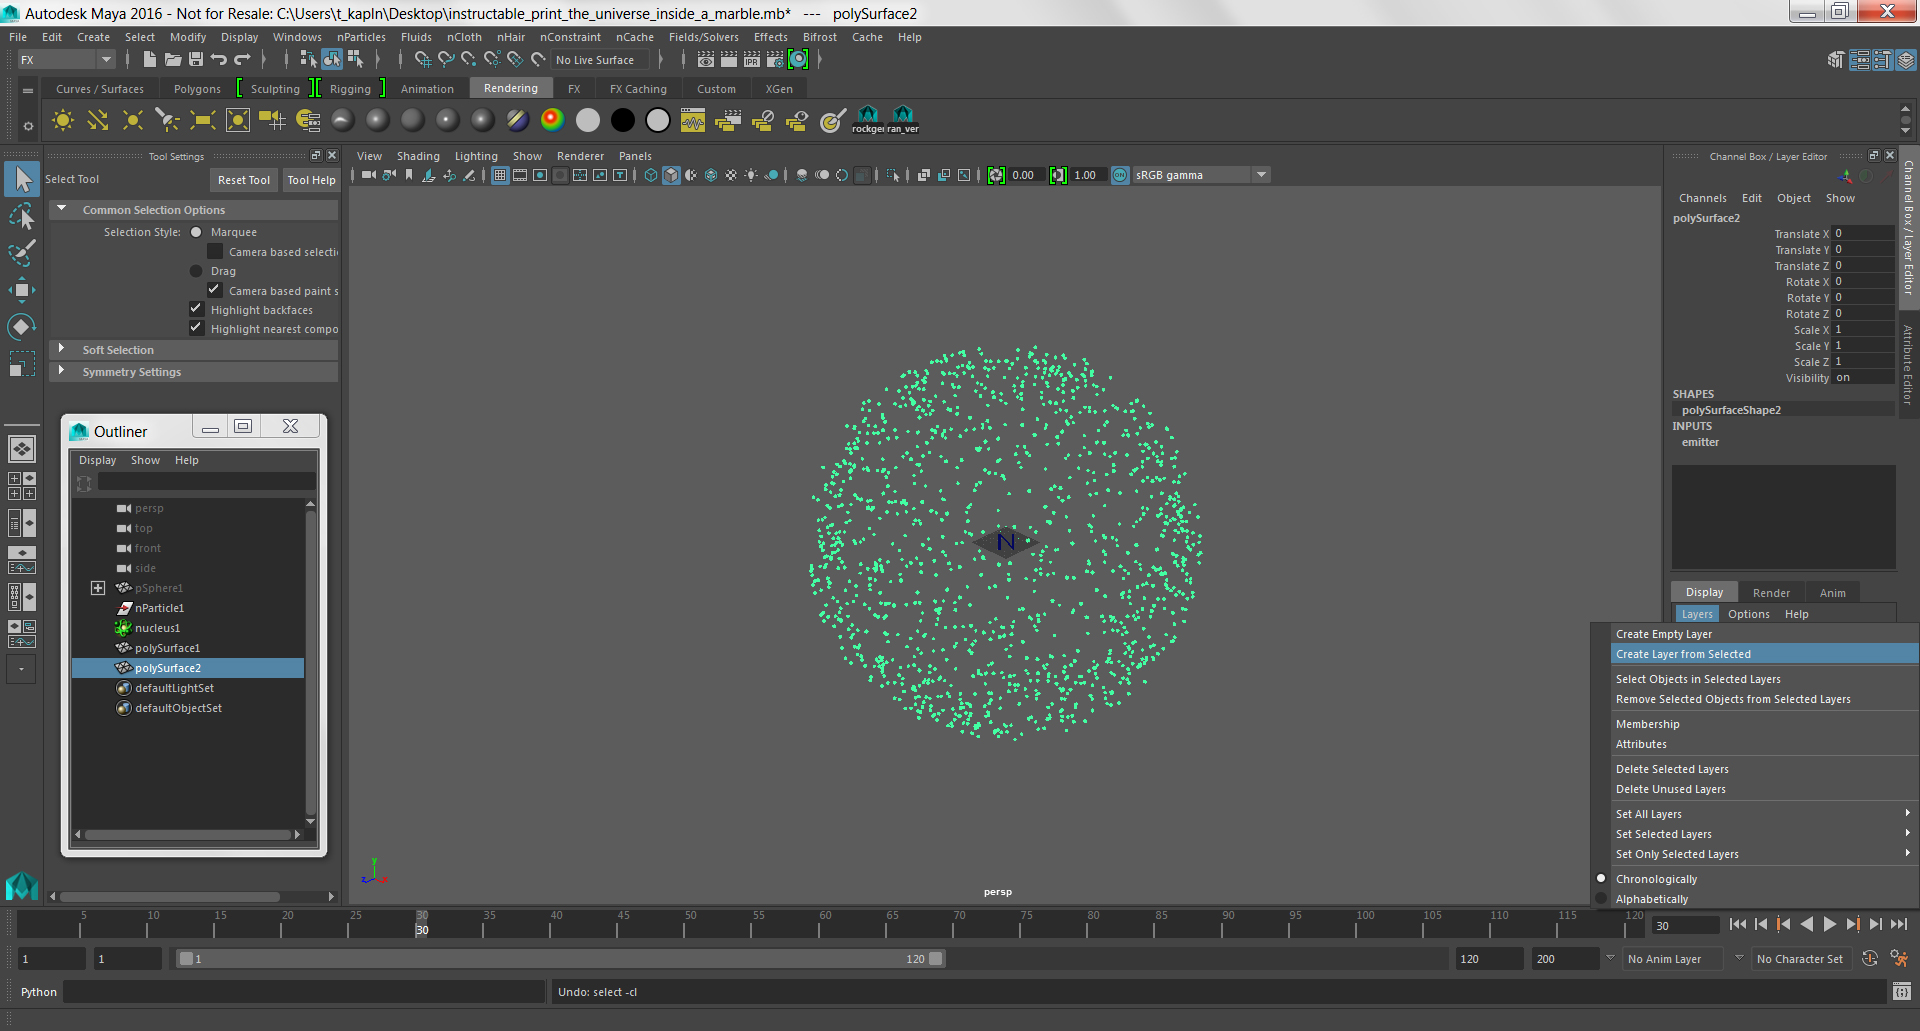Switch to Anim layer tab
The image size is (1920, 1031).
[1832, 593]
